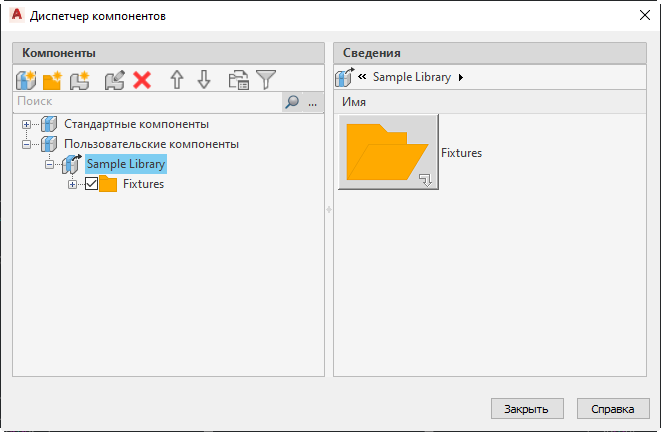Click the search magnifier icon
This screenshot has height=432, width=661.
(x=291, y=101)
